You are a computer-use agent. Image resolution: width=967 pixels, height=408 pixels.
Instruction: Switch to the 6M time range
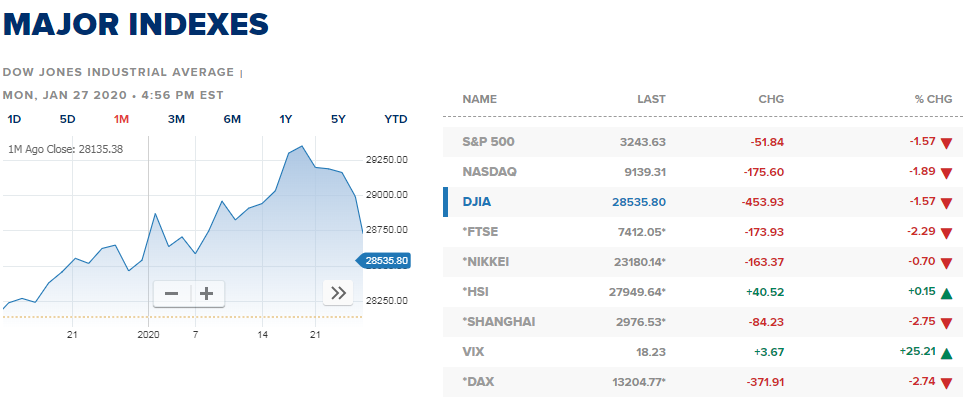pos(232,120)
